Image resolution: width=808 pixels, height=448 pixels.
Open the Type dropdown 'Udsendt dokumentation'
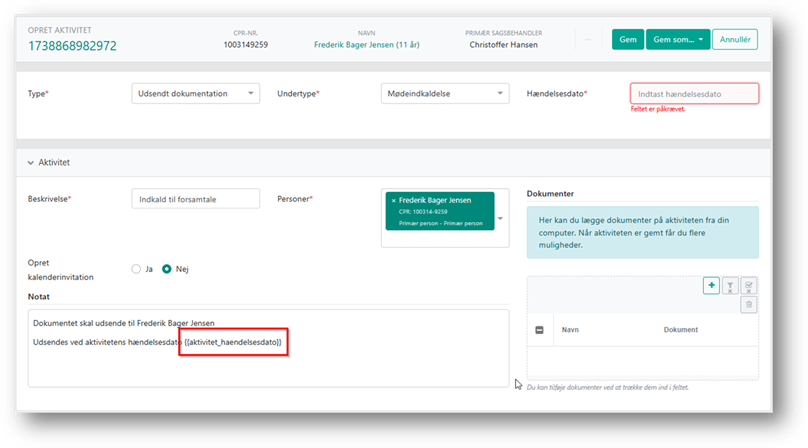click(195, 94)
